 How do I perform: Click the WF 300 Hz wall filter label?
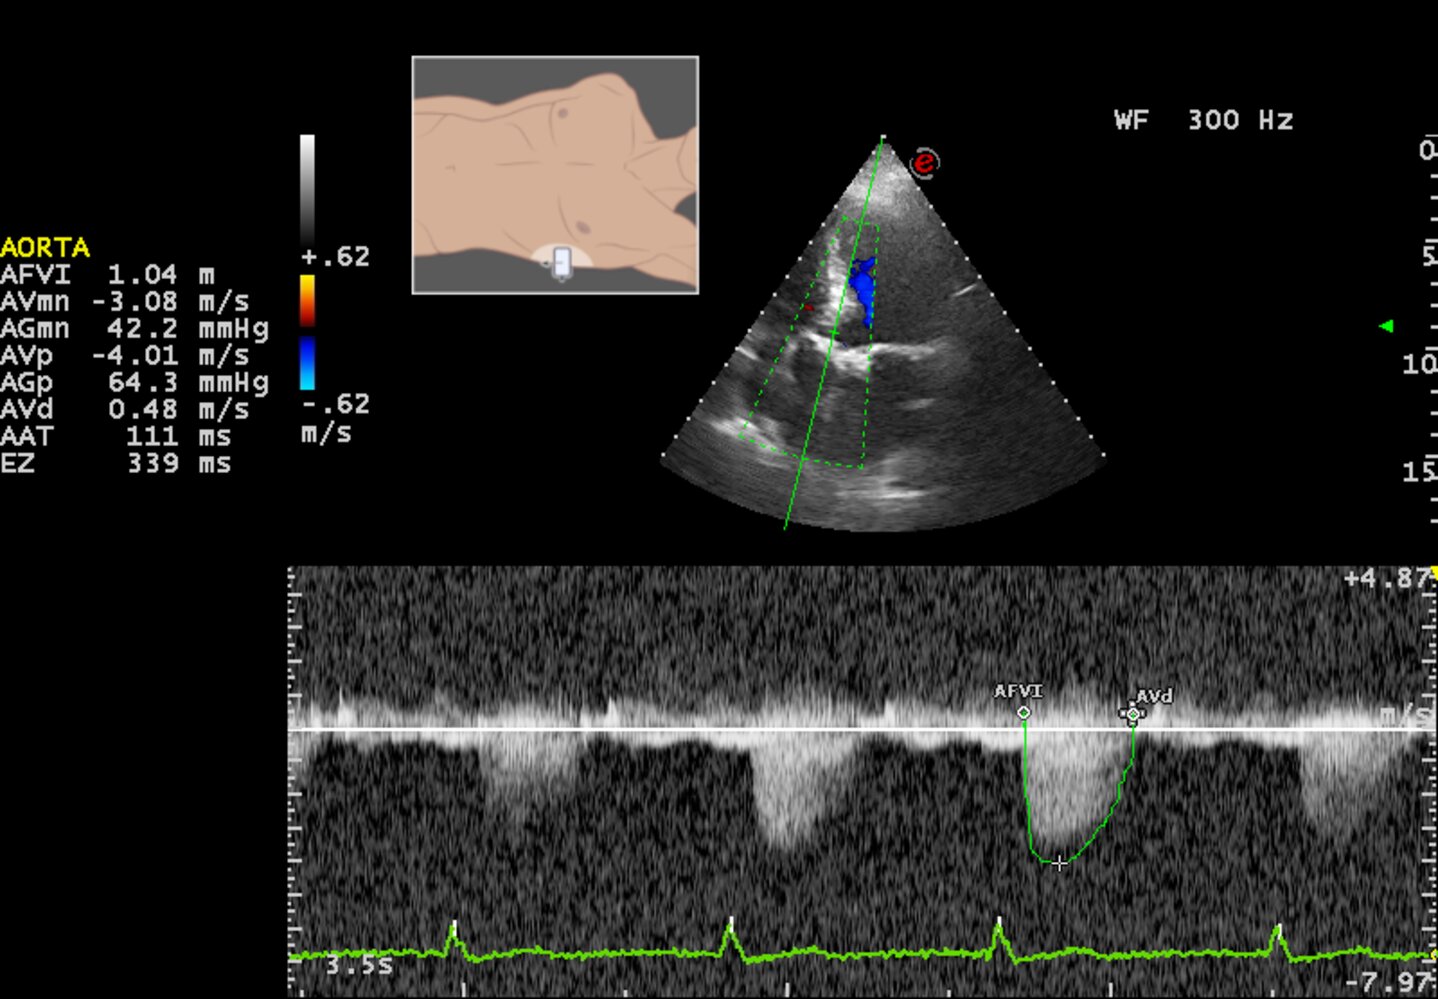pyautogui.click(x=1204, y=120)
